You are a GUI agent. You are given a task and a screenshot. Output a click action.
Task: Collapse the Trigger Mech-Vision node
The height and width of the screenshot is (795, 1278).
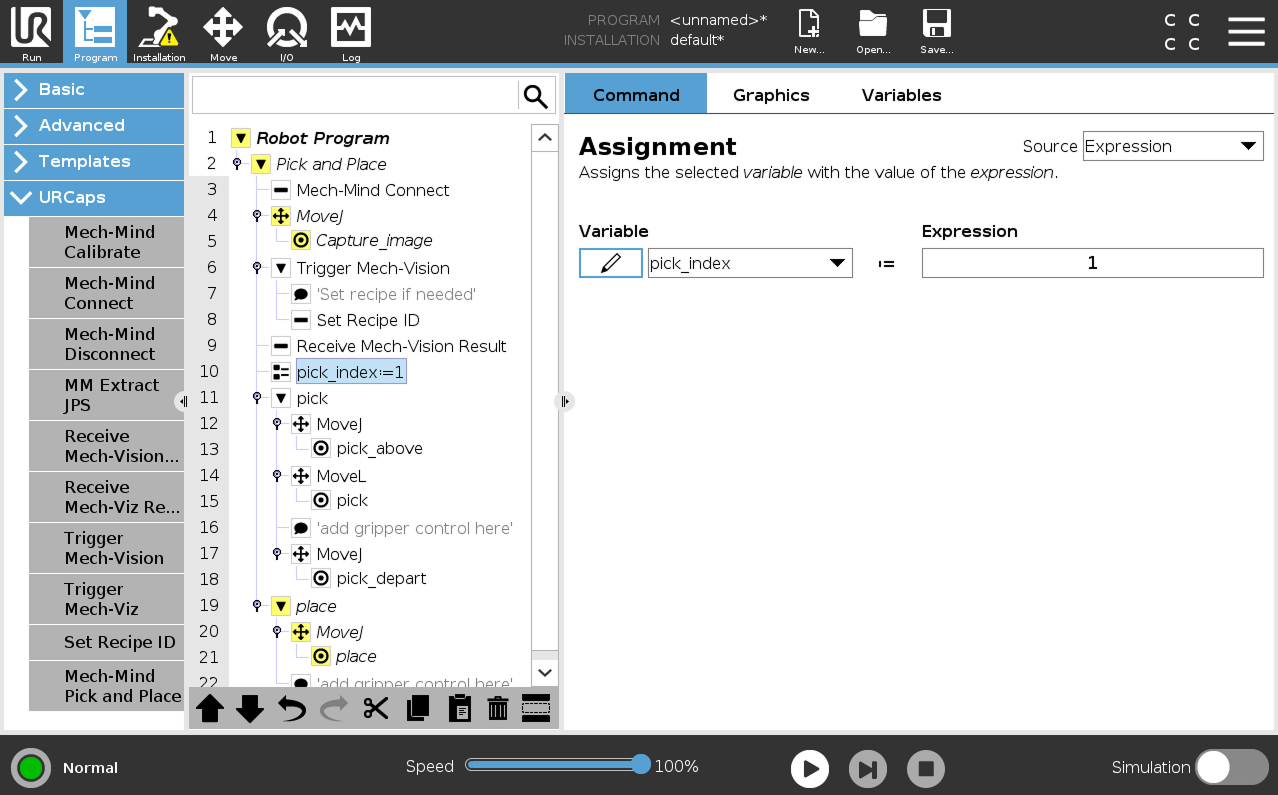[281, 268]
